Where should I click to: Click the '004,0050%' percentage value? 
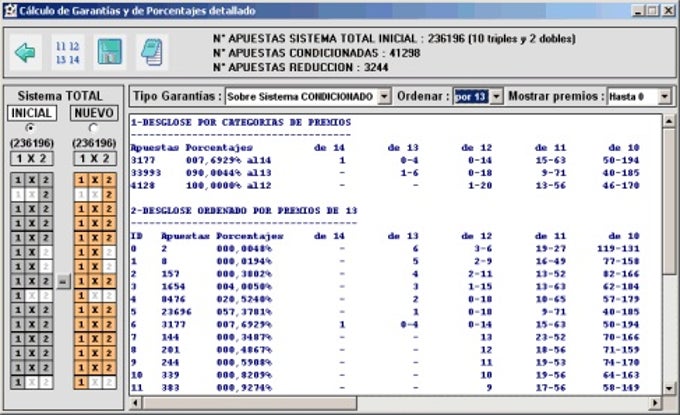point(244,287)
